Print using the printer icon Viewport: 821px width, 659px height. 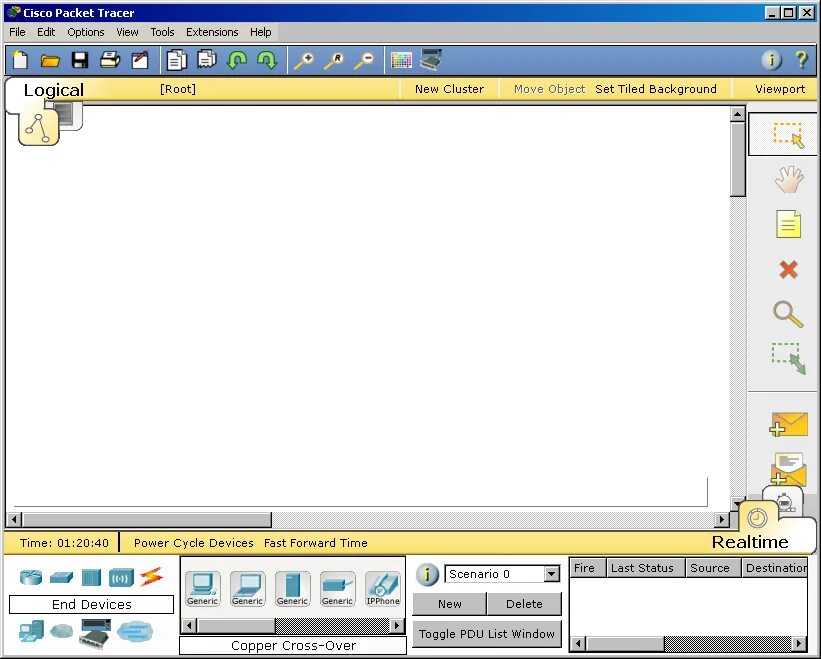pos(110,60)
